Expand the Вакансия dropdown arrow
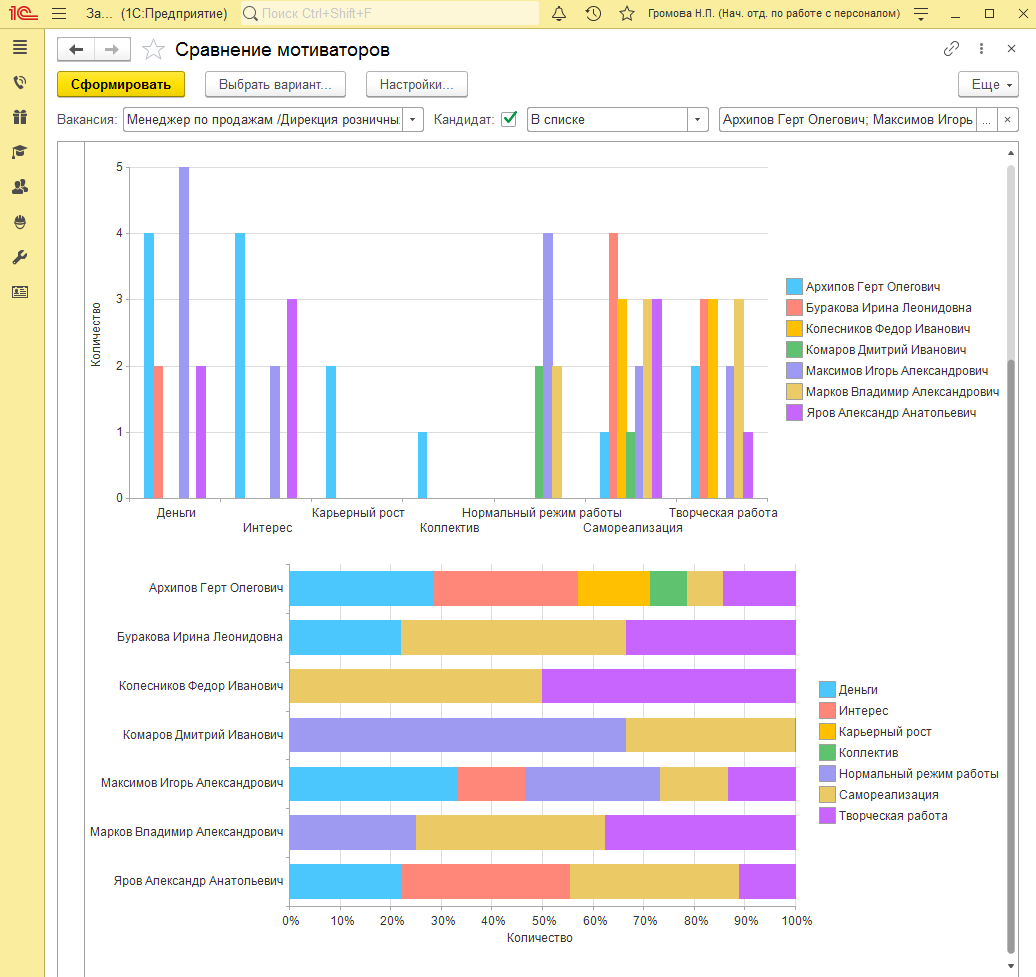The width and height of the screenshot is (1036, 977). click(x=413, y=120)
